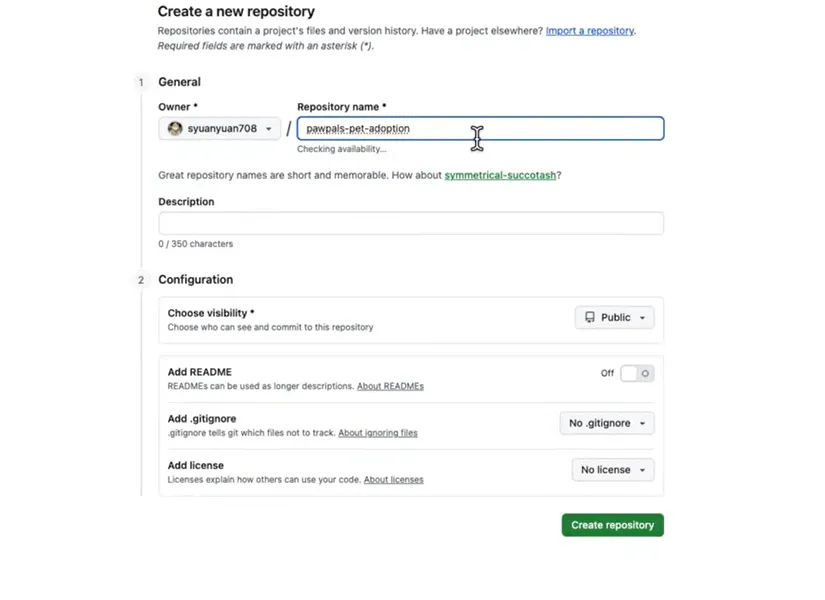Turn on the Add README switch

click(636, 373)
